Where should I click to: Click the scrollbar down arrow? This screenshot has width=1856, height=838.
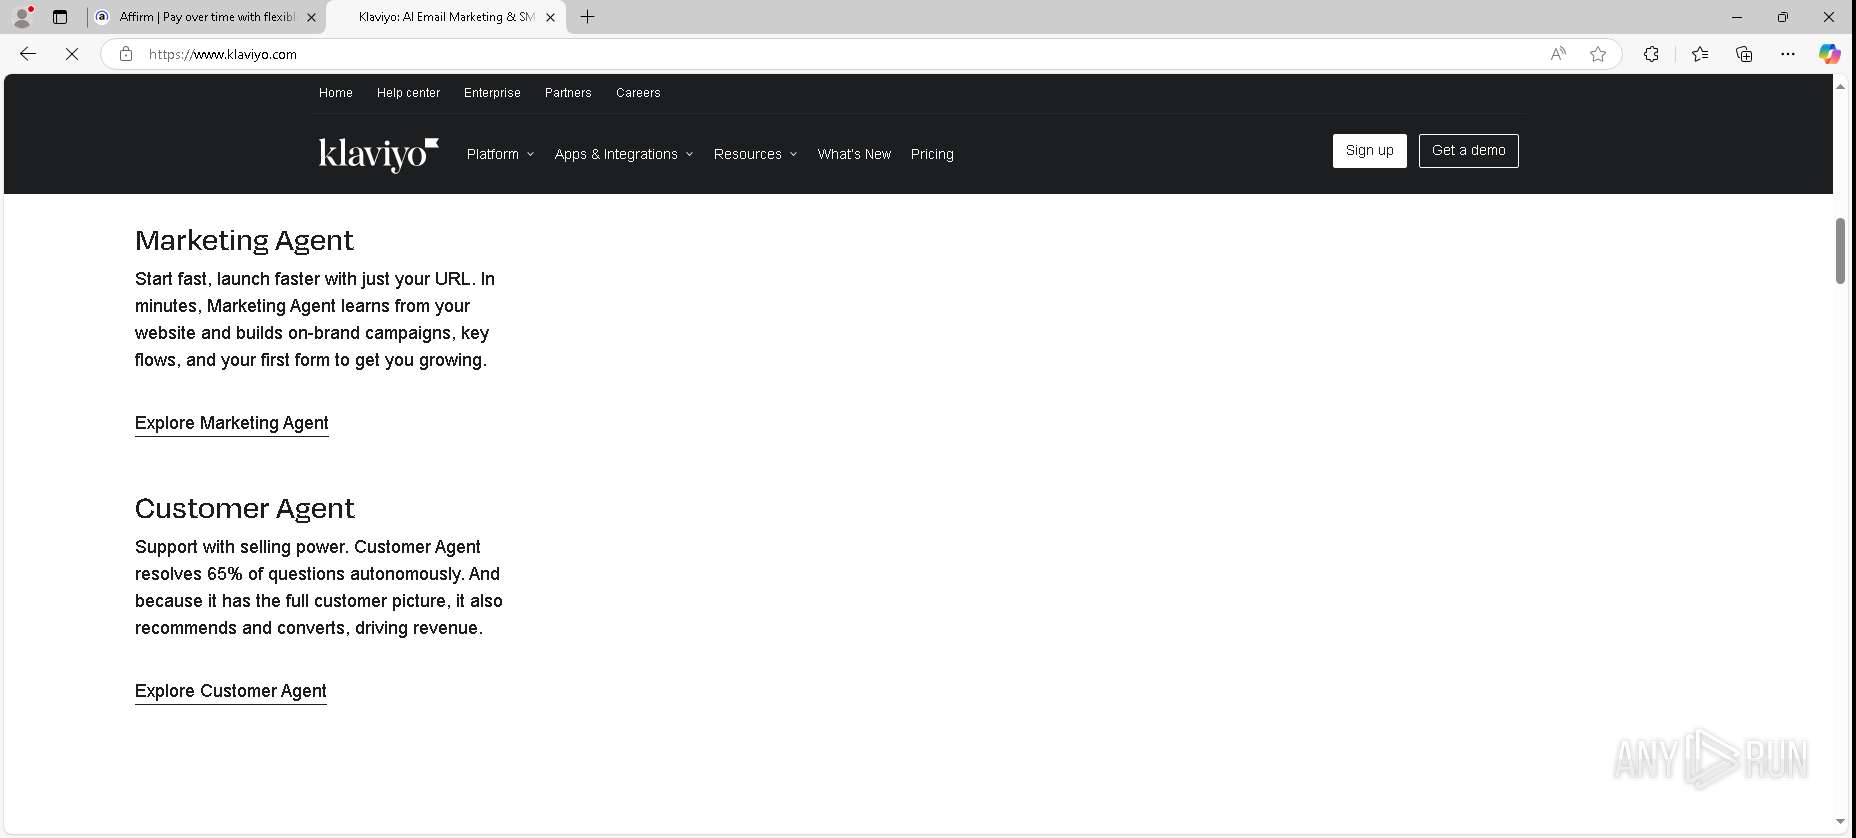1840,822
